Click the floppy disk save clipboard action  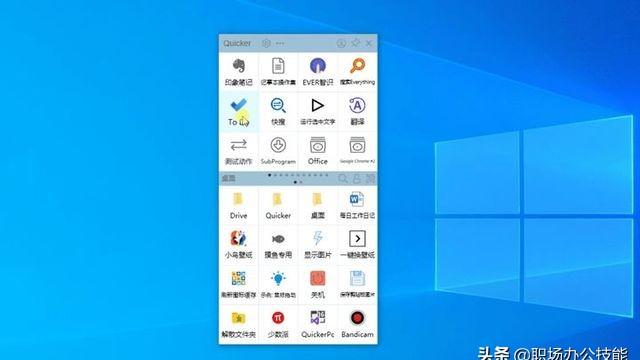tap(357, 284)
